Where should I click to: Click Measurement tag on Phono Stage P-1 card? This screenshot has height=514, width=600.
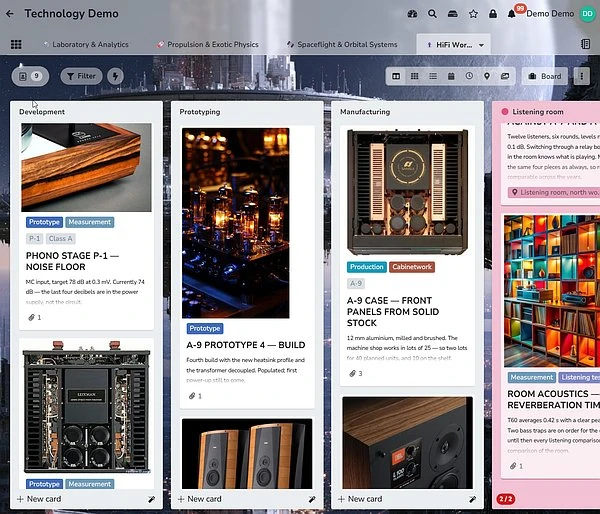90,222
